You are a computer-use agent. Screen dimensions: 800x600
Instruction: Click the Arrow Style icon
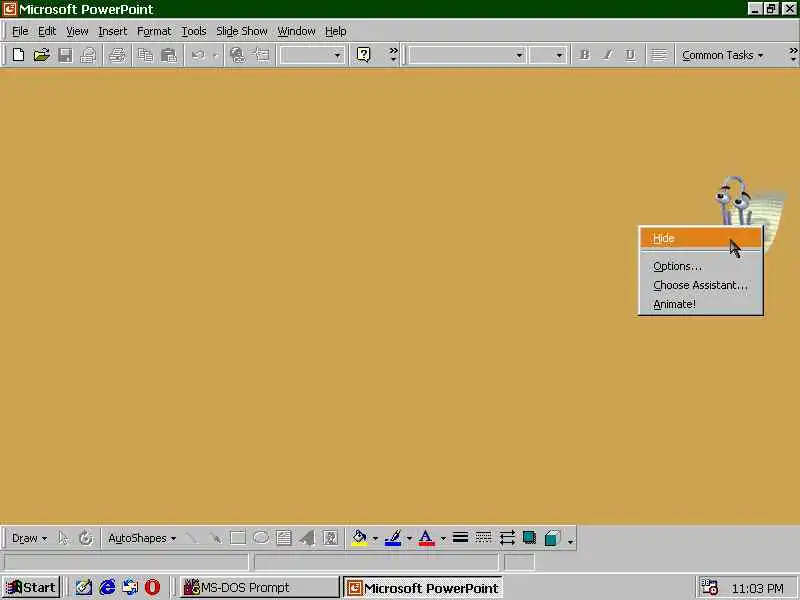tap(507, 538)
